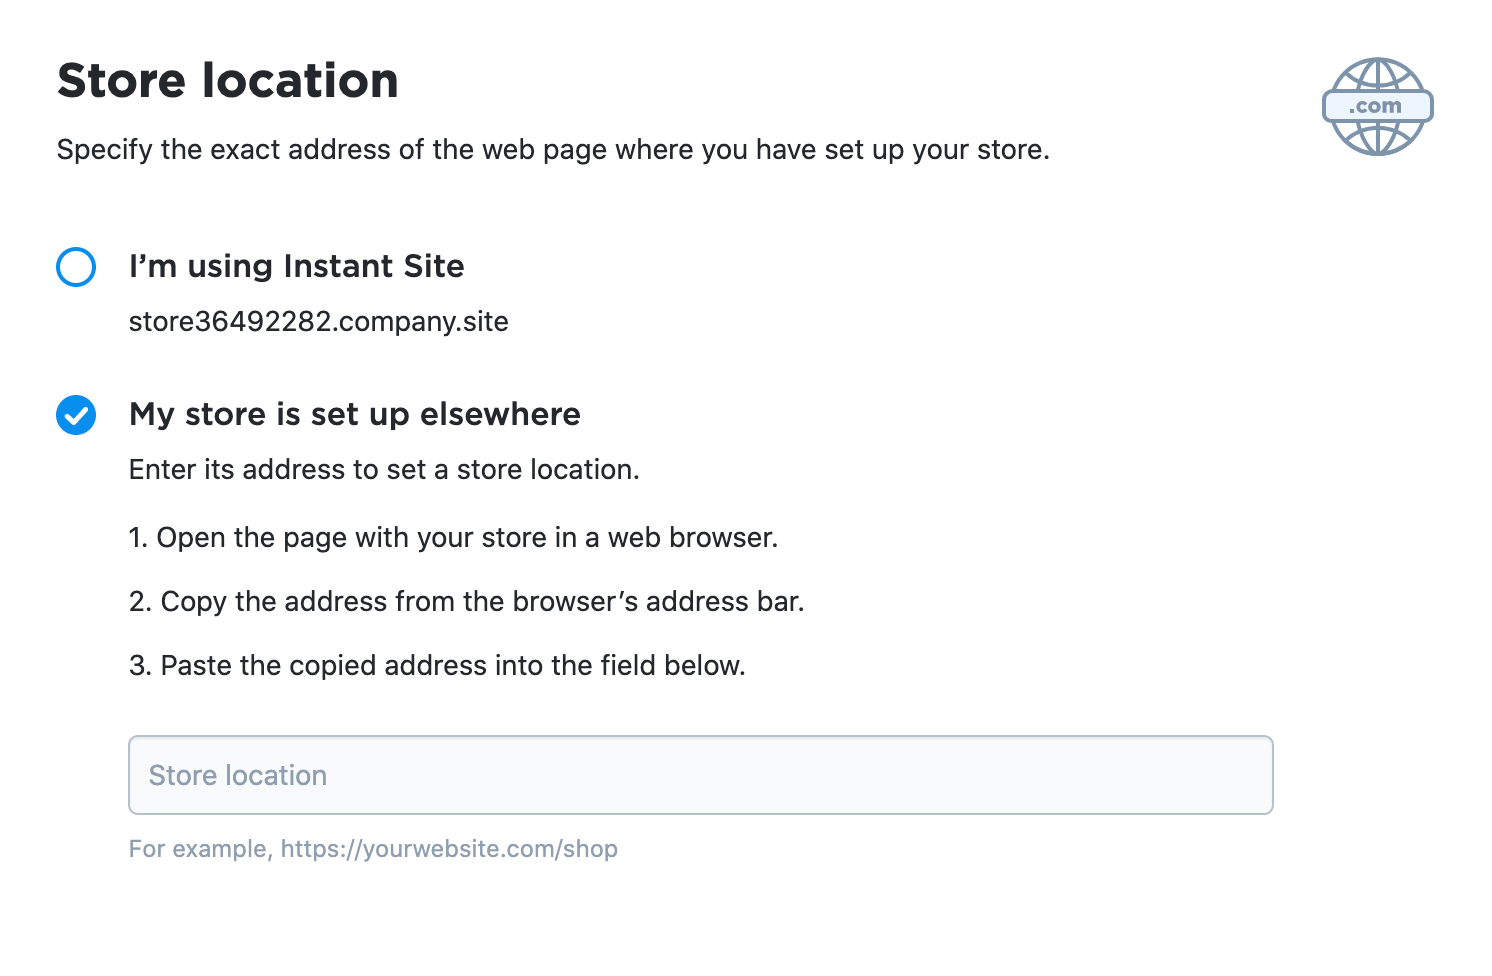The image size is (1492, 976).
Task: Click the .com banner on the globe
Action: pos(1377,106)
